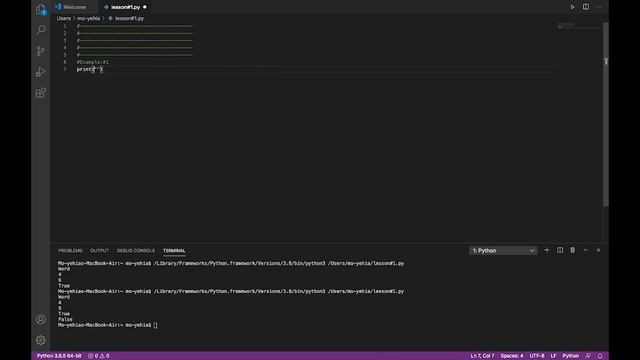Open the '1: Python' terminal dropdown
The height and width of the screenshot is (360, 640).
point(503,251)
